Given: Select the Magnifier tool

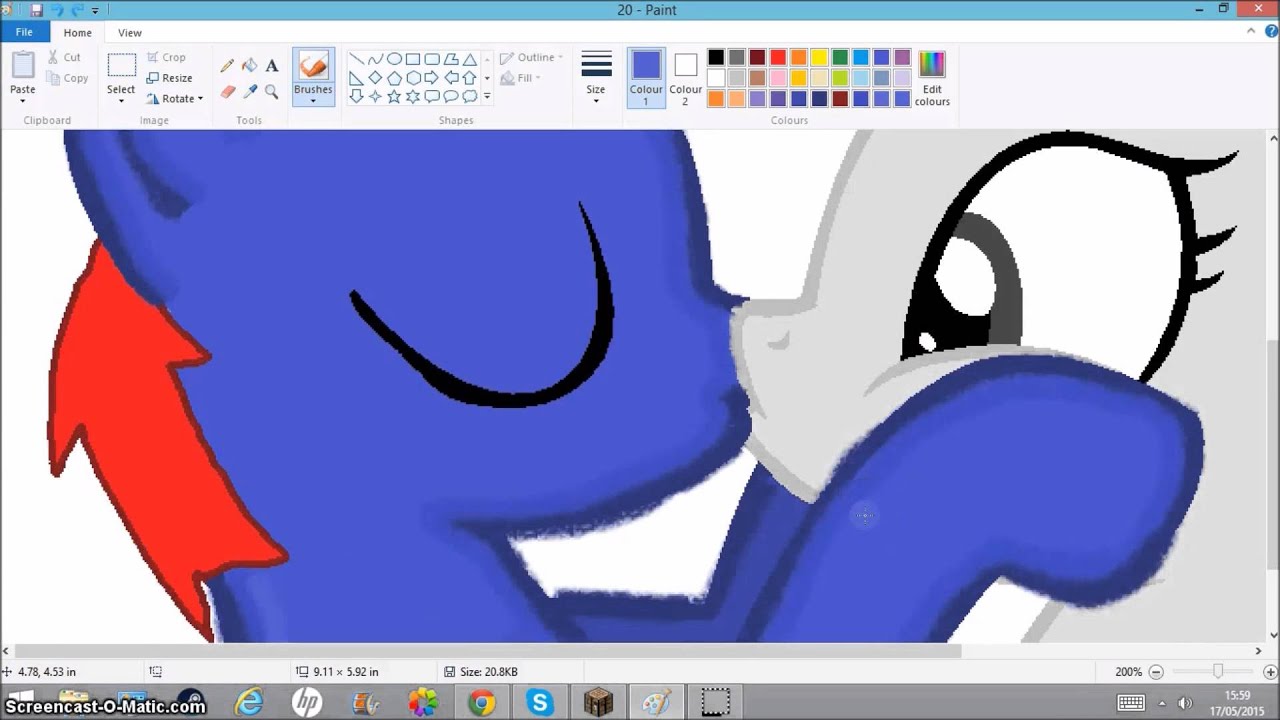Looking at the screenshot, I should point(272,91).
